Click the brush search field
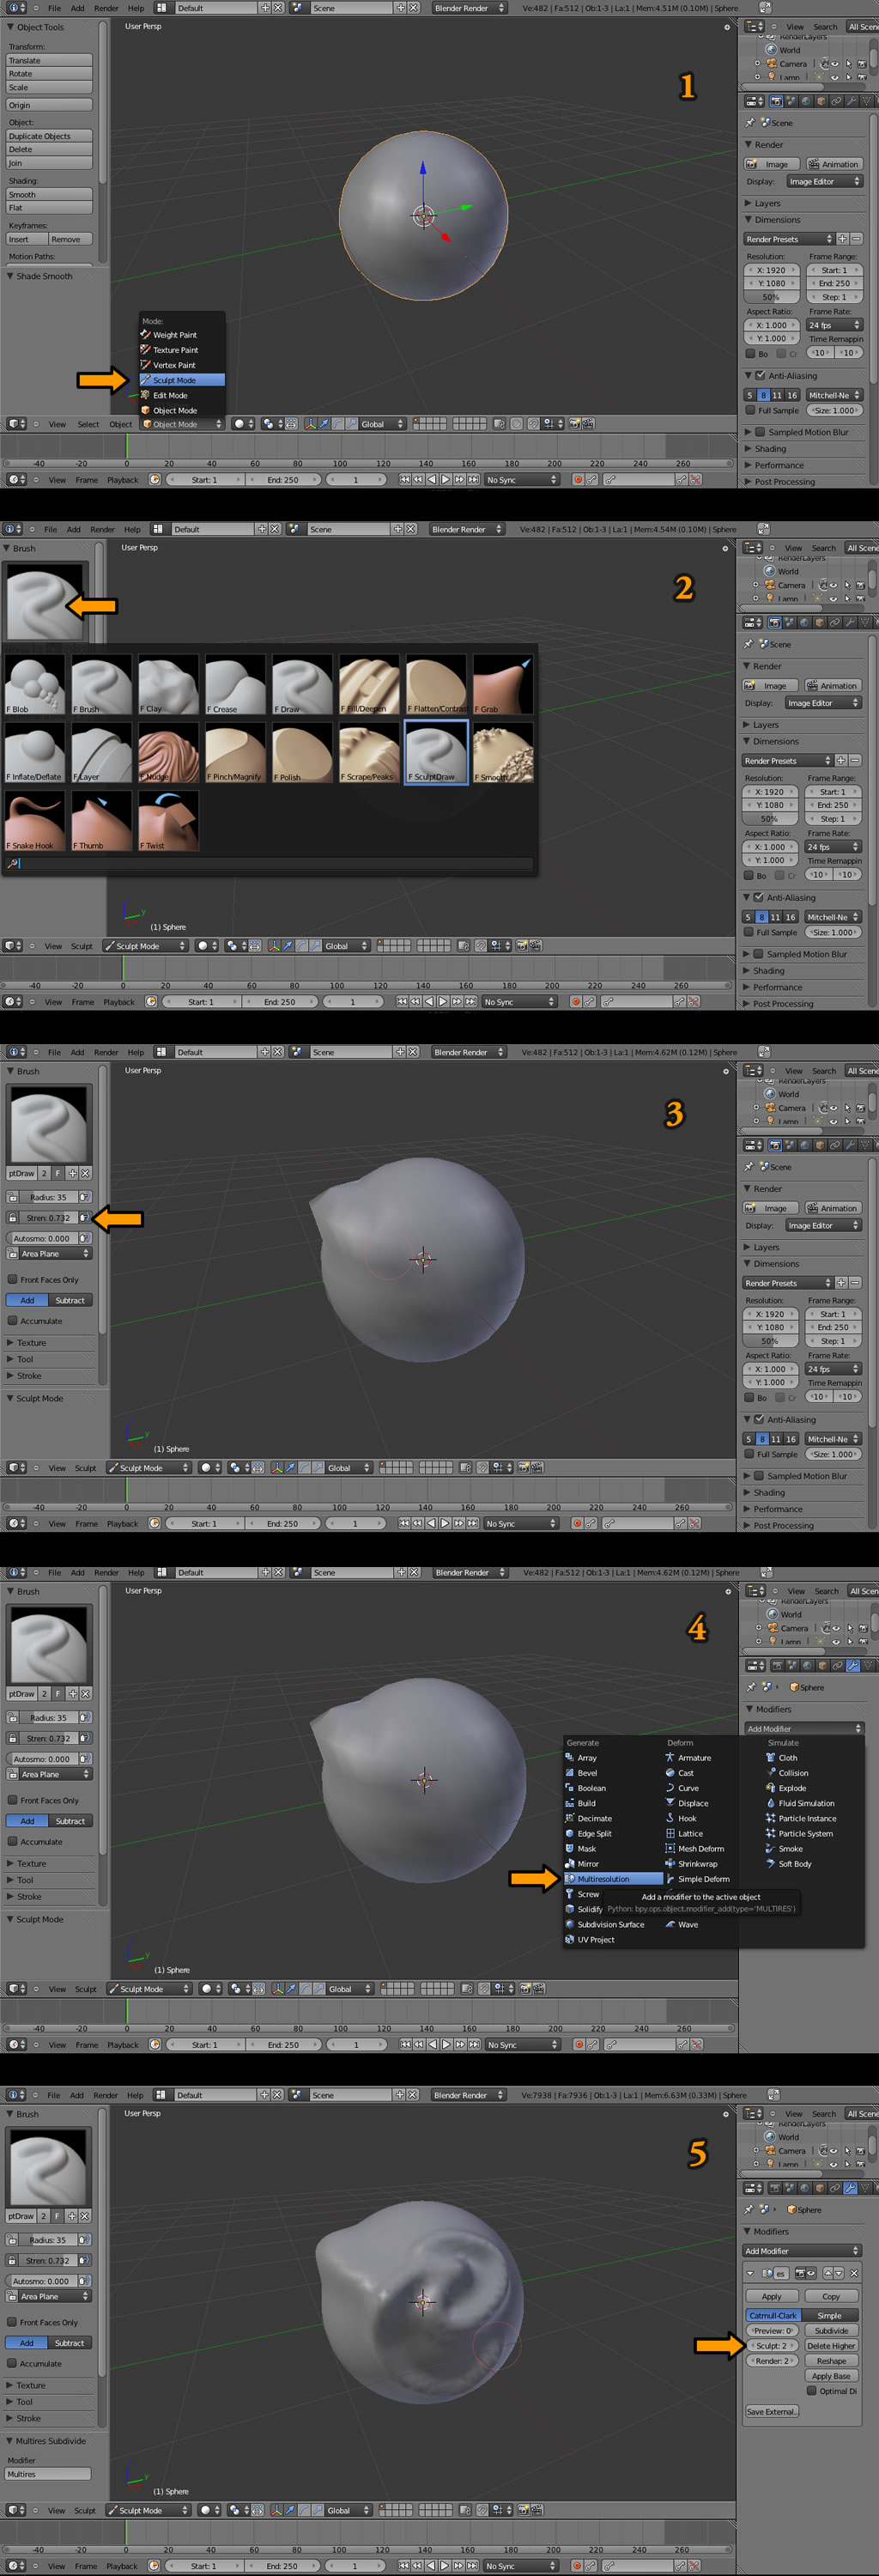 click(269, 863)
